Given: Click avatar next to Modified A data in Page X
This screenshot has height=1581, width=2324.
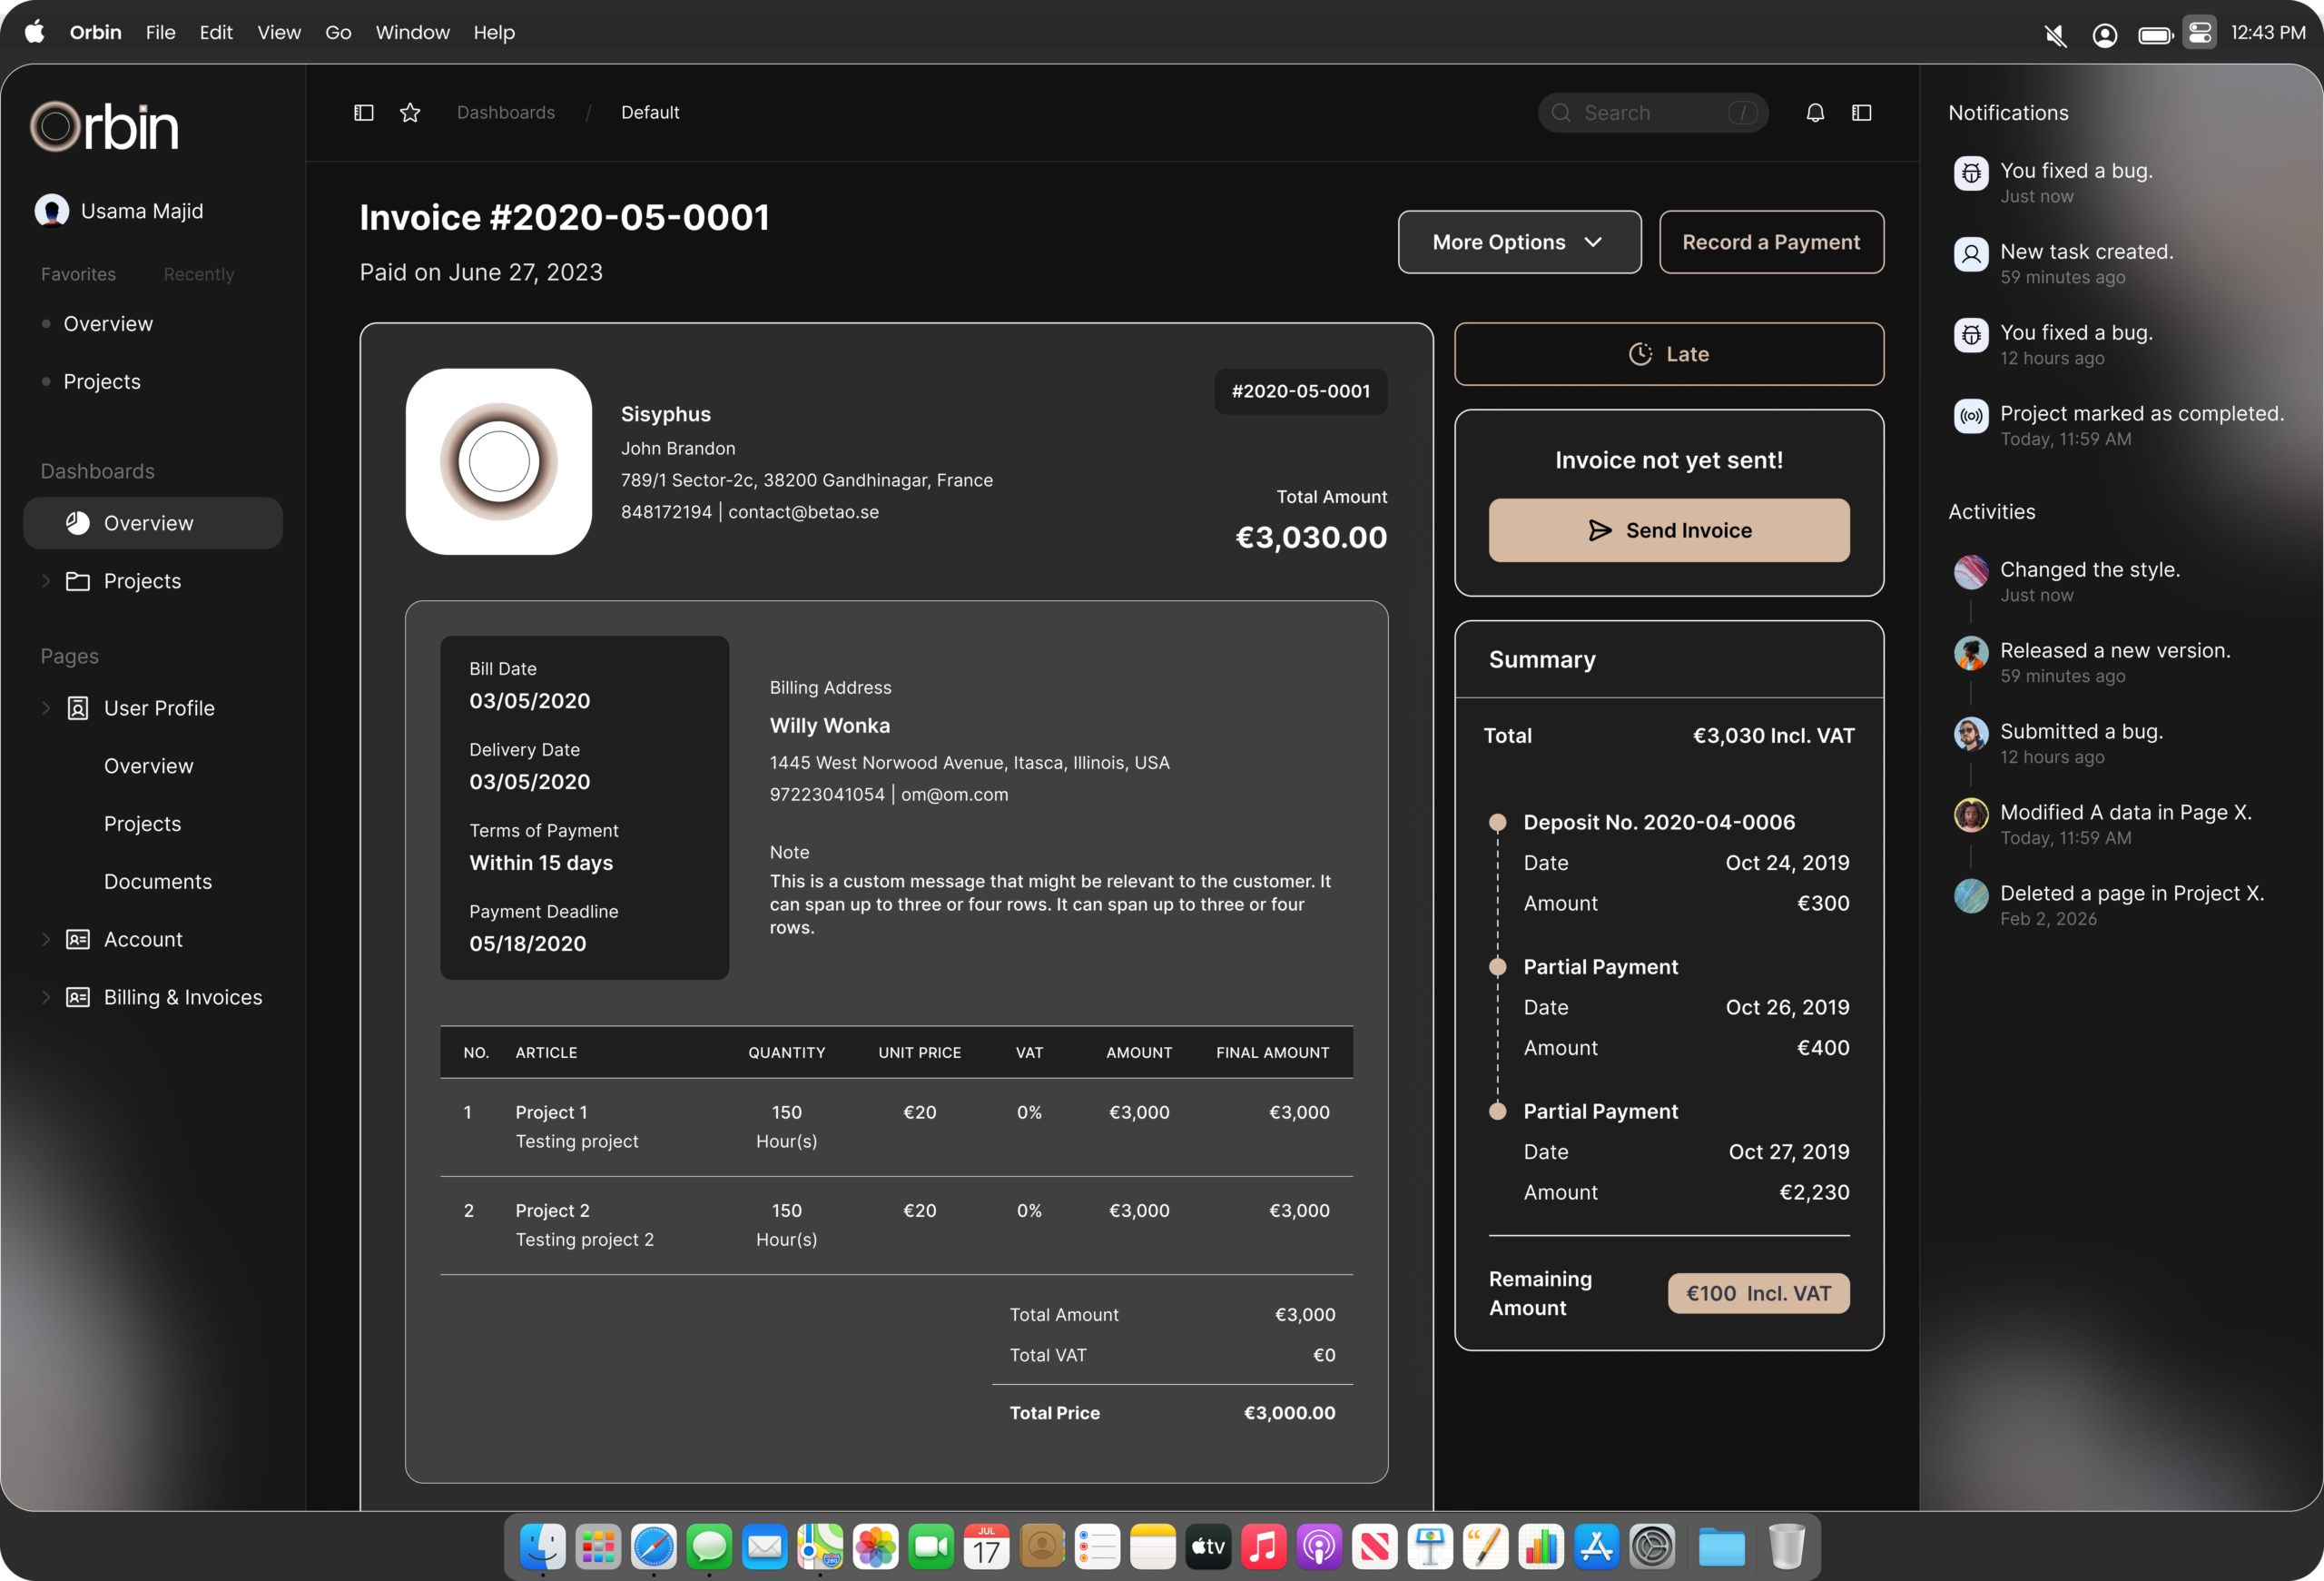Looking at the screenshot, I should tap(1971, 815).
